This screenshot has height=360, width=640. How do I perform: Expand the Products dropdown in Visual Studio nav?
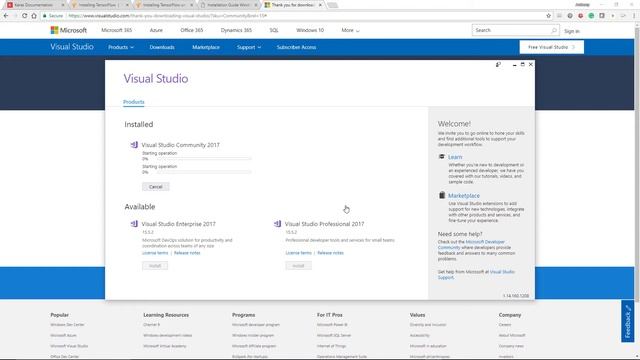coord(121,47)
